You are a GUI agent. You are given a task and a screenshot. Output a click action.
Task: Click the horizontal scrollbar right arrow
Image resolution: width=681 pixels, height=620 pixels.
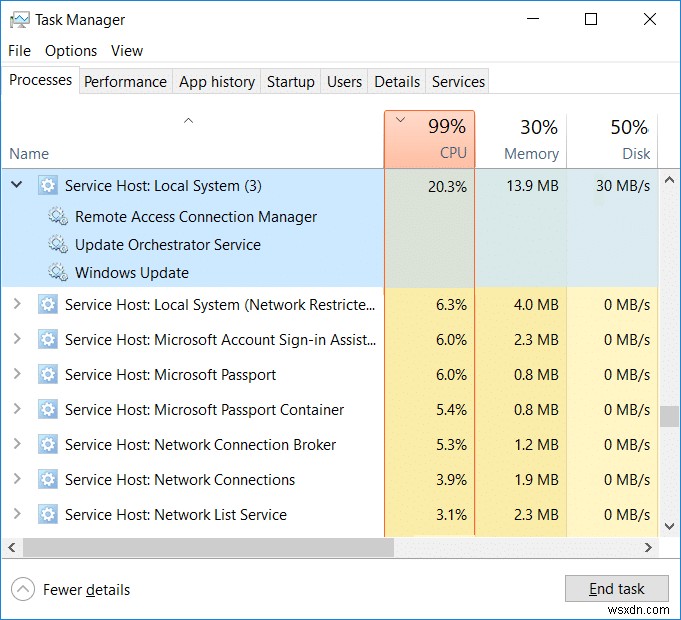pyautogui.click(x=648, y=547)
